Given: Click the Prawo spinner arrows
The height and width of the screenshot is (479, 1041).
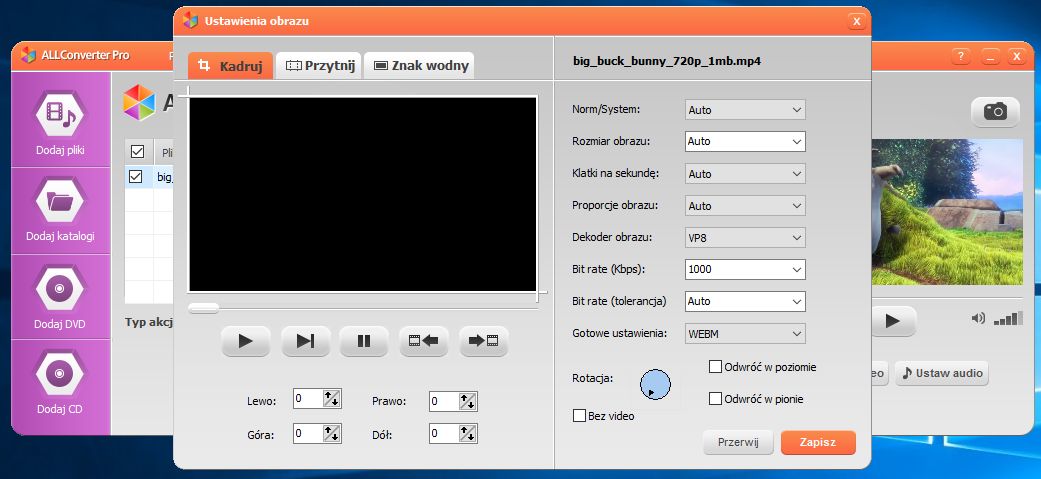Looking at the screenshot, I should 468,401.
